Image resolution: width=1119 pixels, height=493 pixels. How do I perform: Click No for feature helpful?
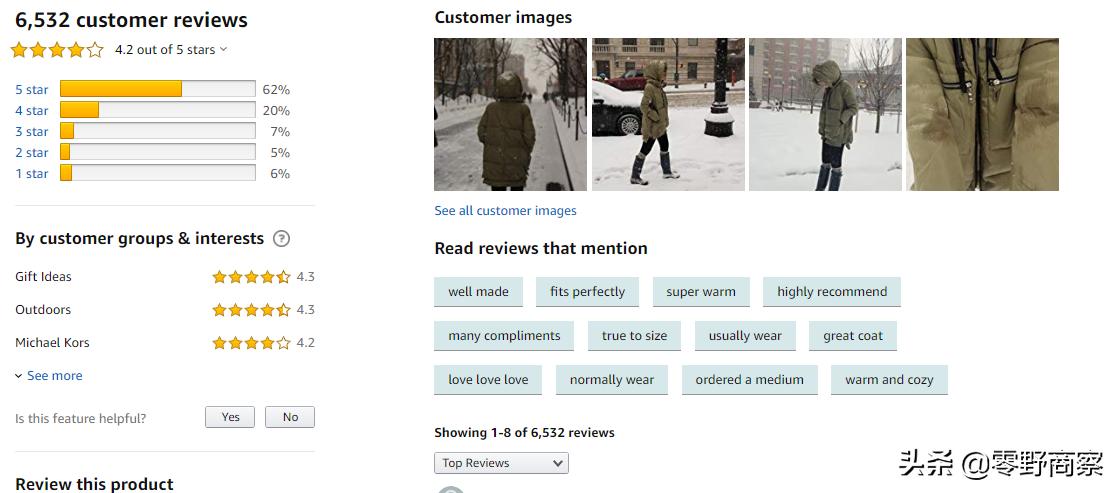(290, 417)
